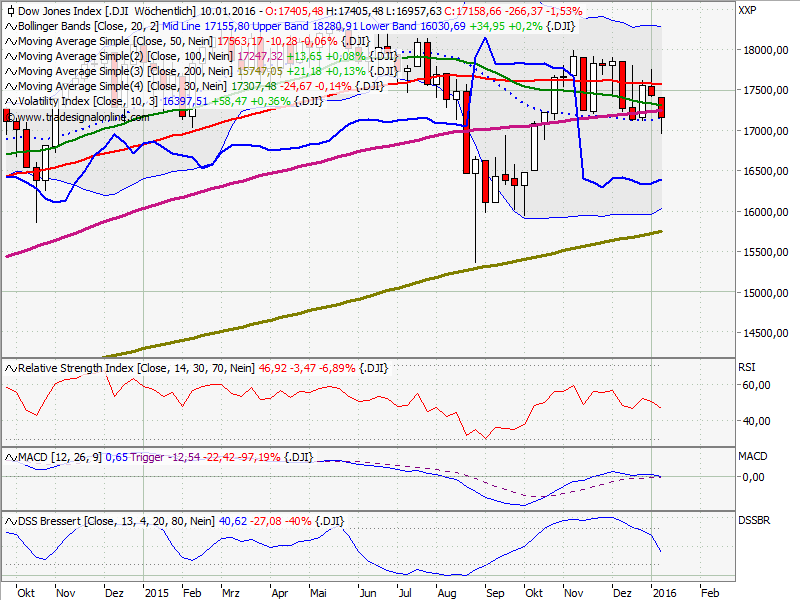Click the zigzag icon before Volatility Index
The width and height of the screenshot is (800, 600).
(x=11, y=101)
